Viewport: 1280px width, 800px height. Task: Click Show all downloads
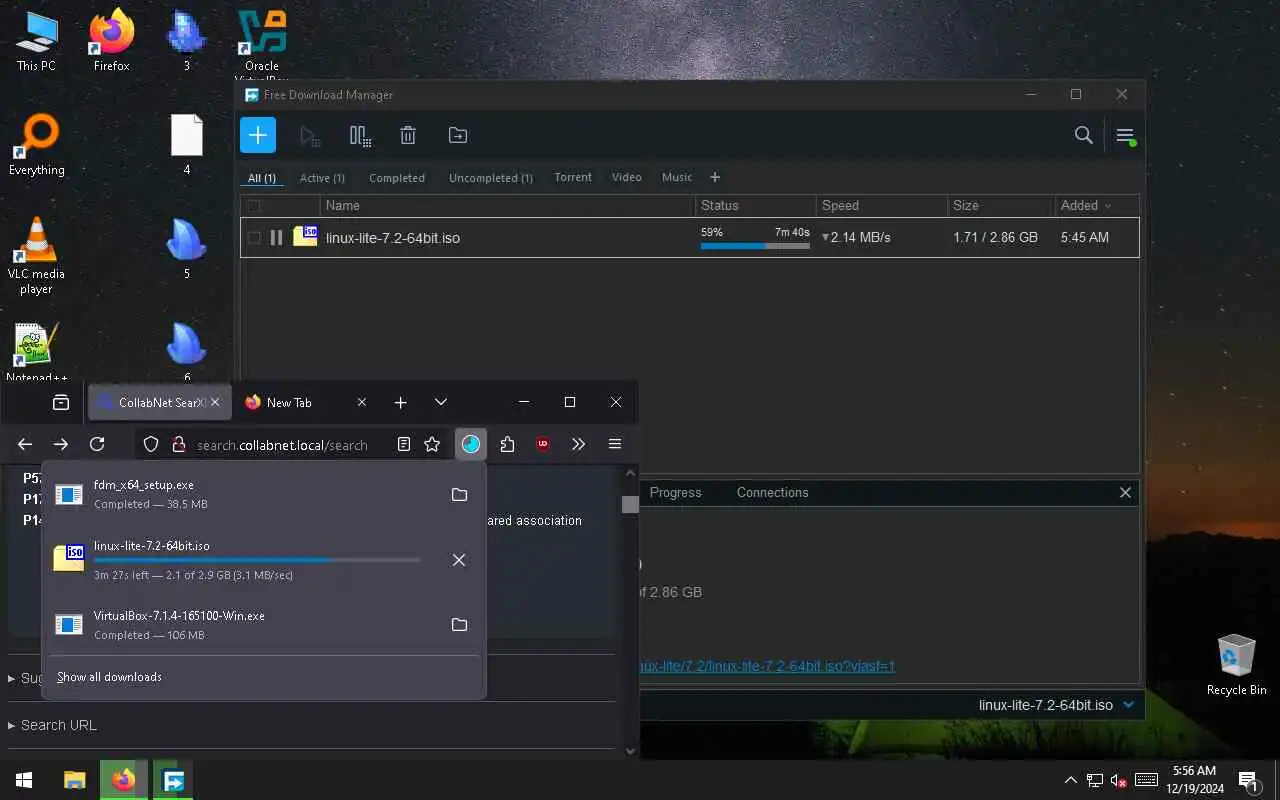(x=109, y=677)
